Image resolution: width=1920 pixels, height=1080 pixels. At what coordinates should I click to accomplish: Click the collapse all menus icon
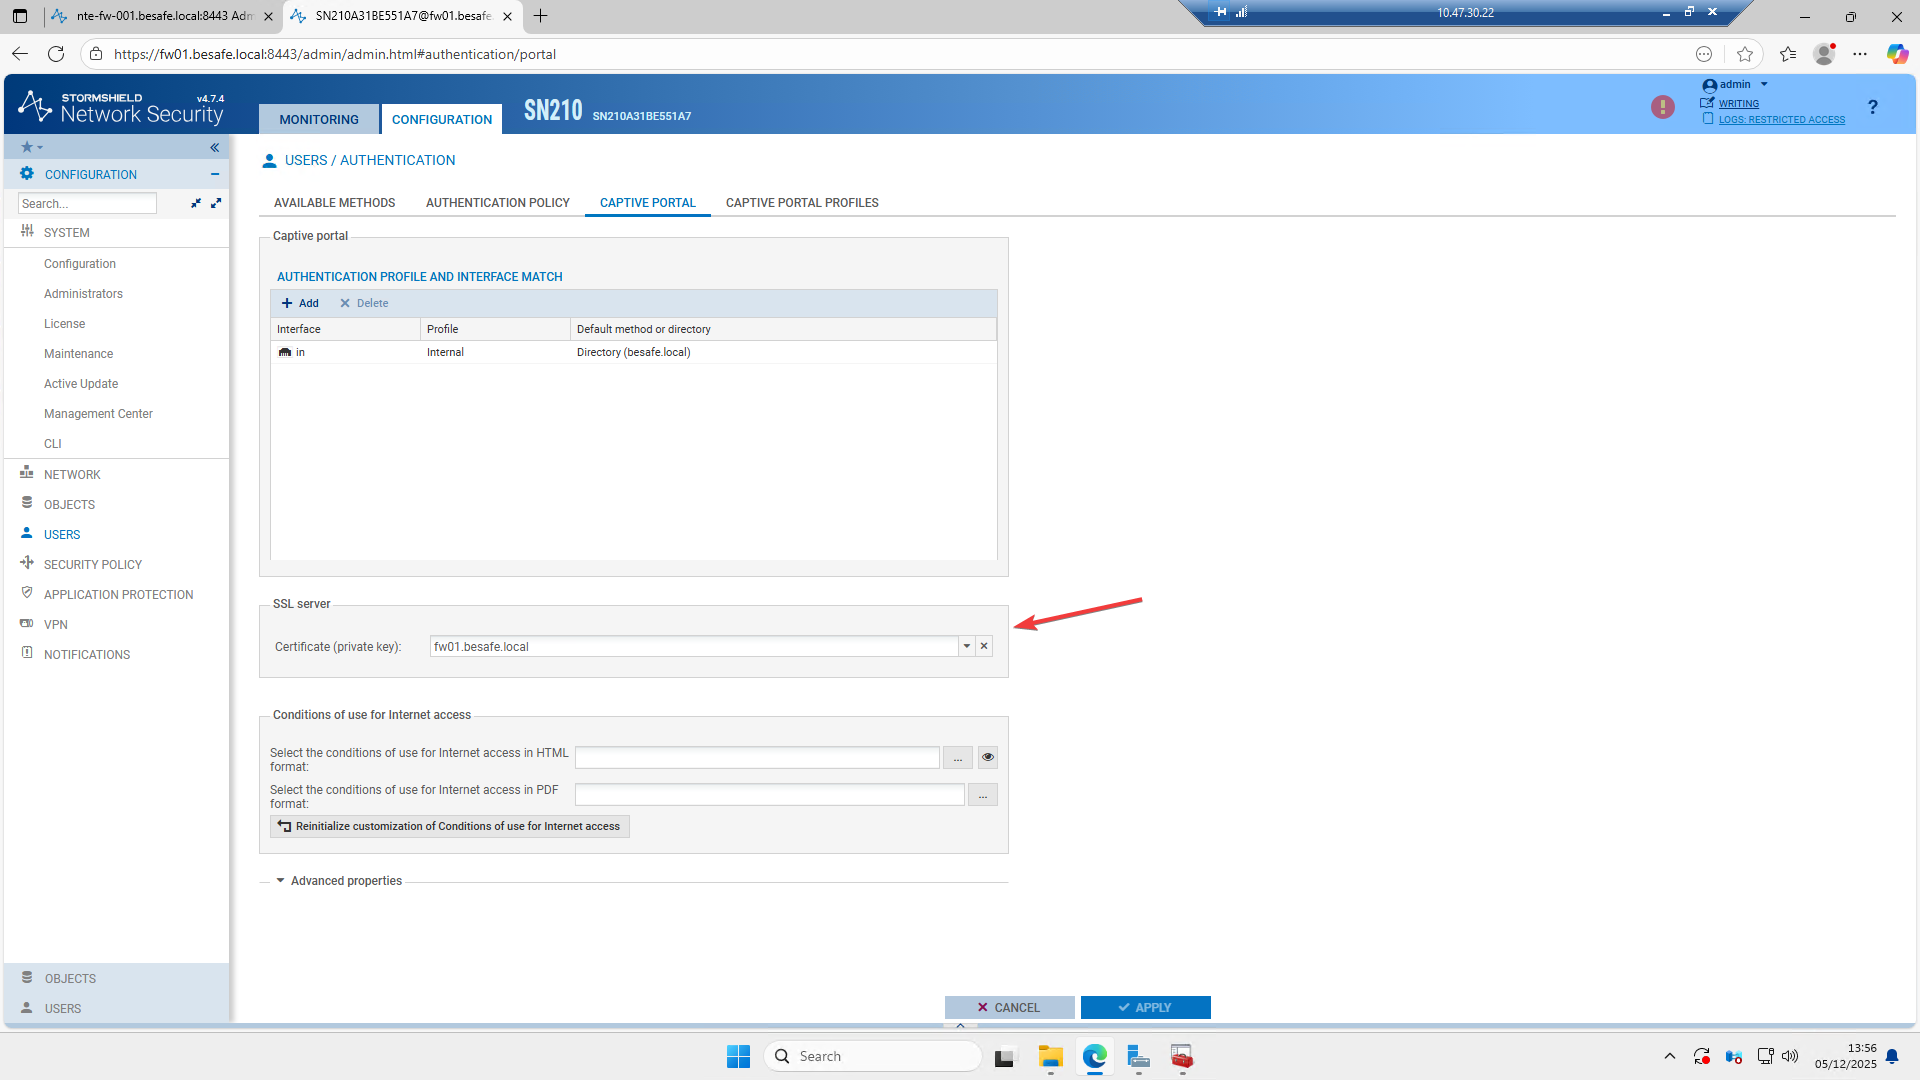point(196,203)
